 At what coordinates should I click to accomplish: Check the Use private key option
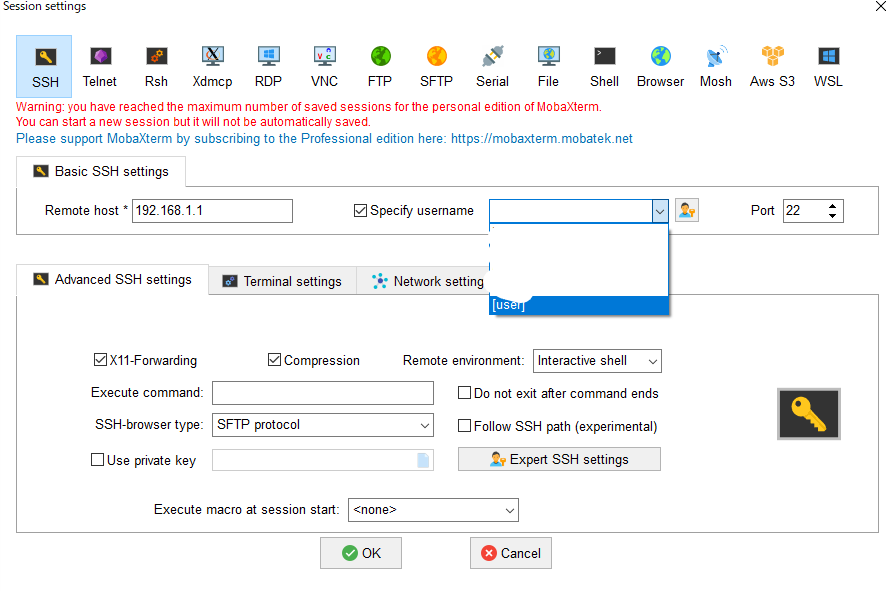pyautogui.click(x=97, y=459)
